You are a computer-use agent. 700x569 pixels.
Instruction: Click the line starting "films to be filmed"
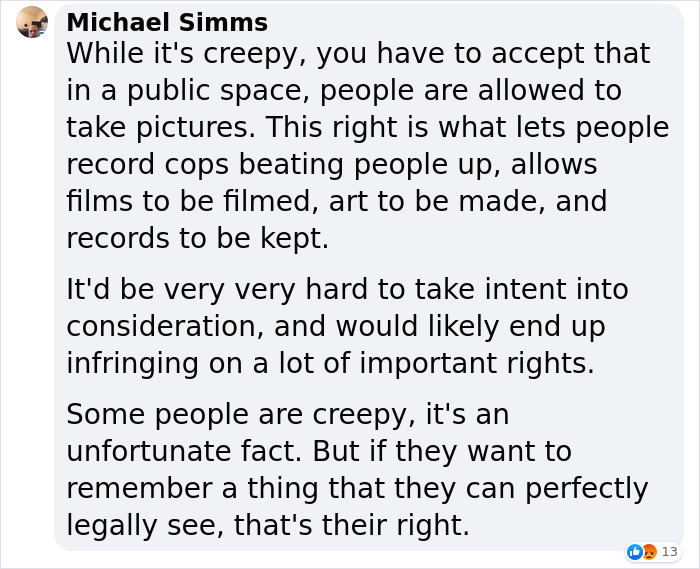[x=337, y=201]
